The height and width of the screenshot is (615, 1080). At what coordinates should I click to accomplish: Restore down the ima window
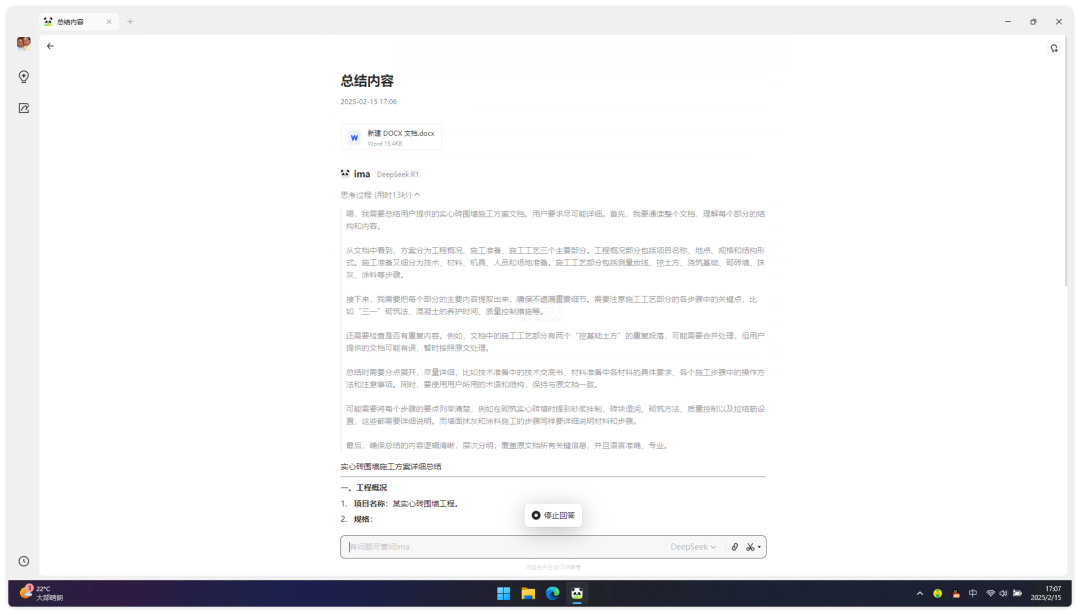pos(1033,22)
